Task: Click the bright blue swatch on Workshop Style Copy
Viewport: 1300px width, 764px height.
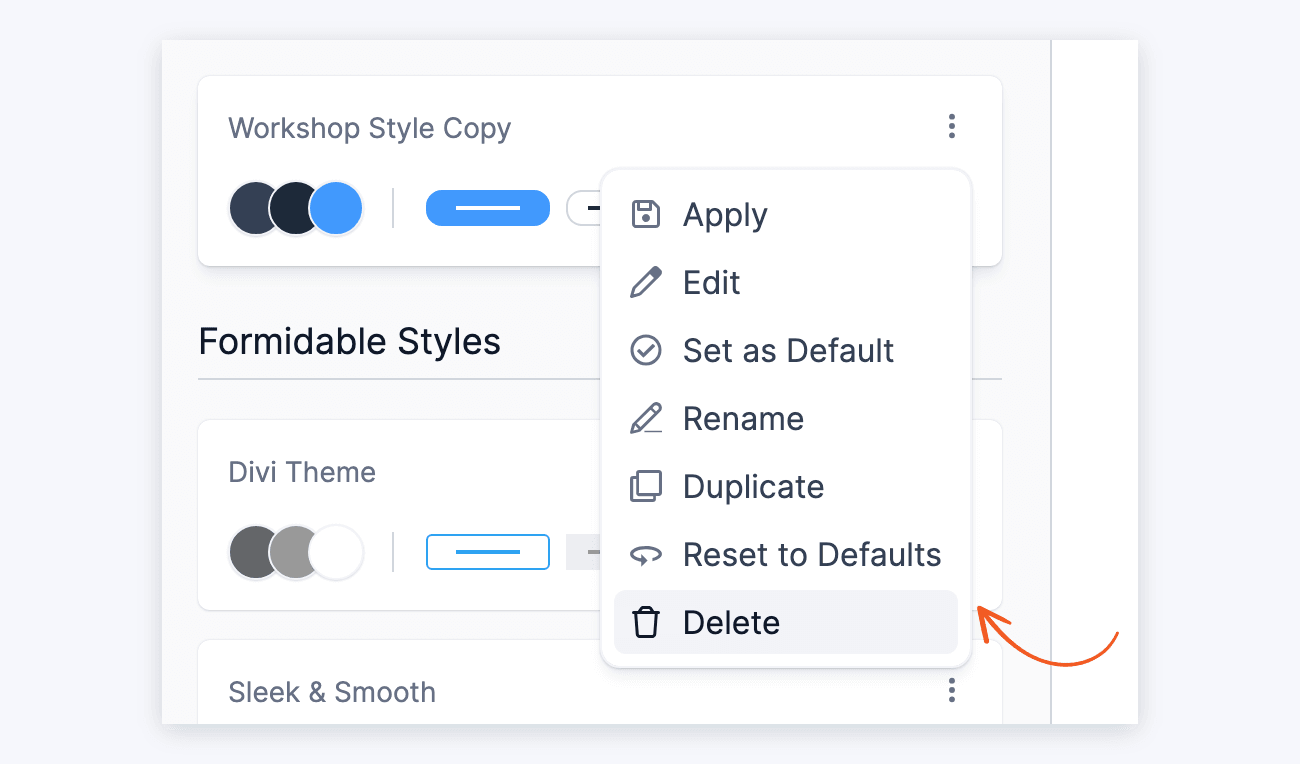Action: [x=336, y=208]
